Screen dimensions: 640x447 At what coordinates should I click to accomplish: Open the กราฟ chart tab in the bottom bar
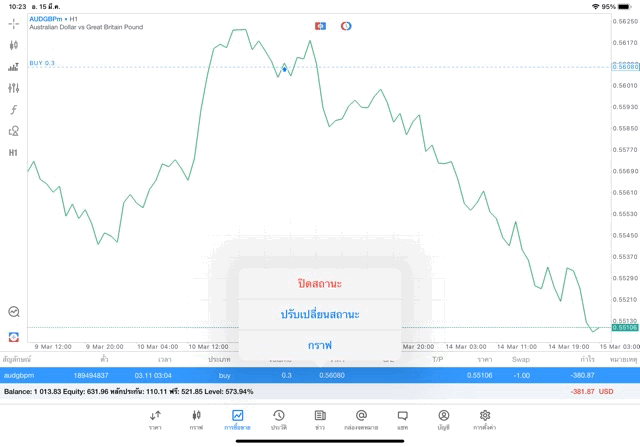(196, 419)
